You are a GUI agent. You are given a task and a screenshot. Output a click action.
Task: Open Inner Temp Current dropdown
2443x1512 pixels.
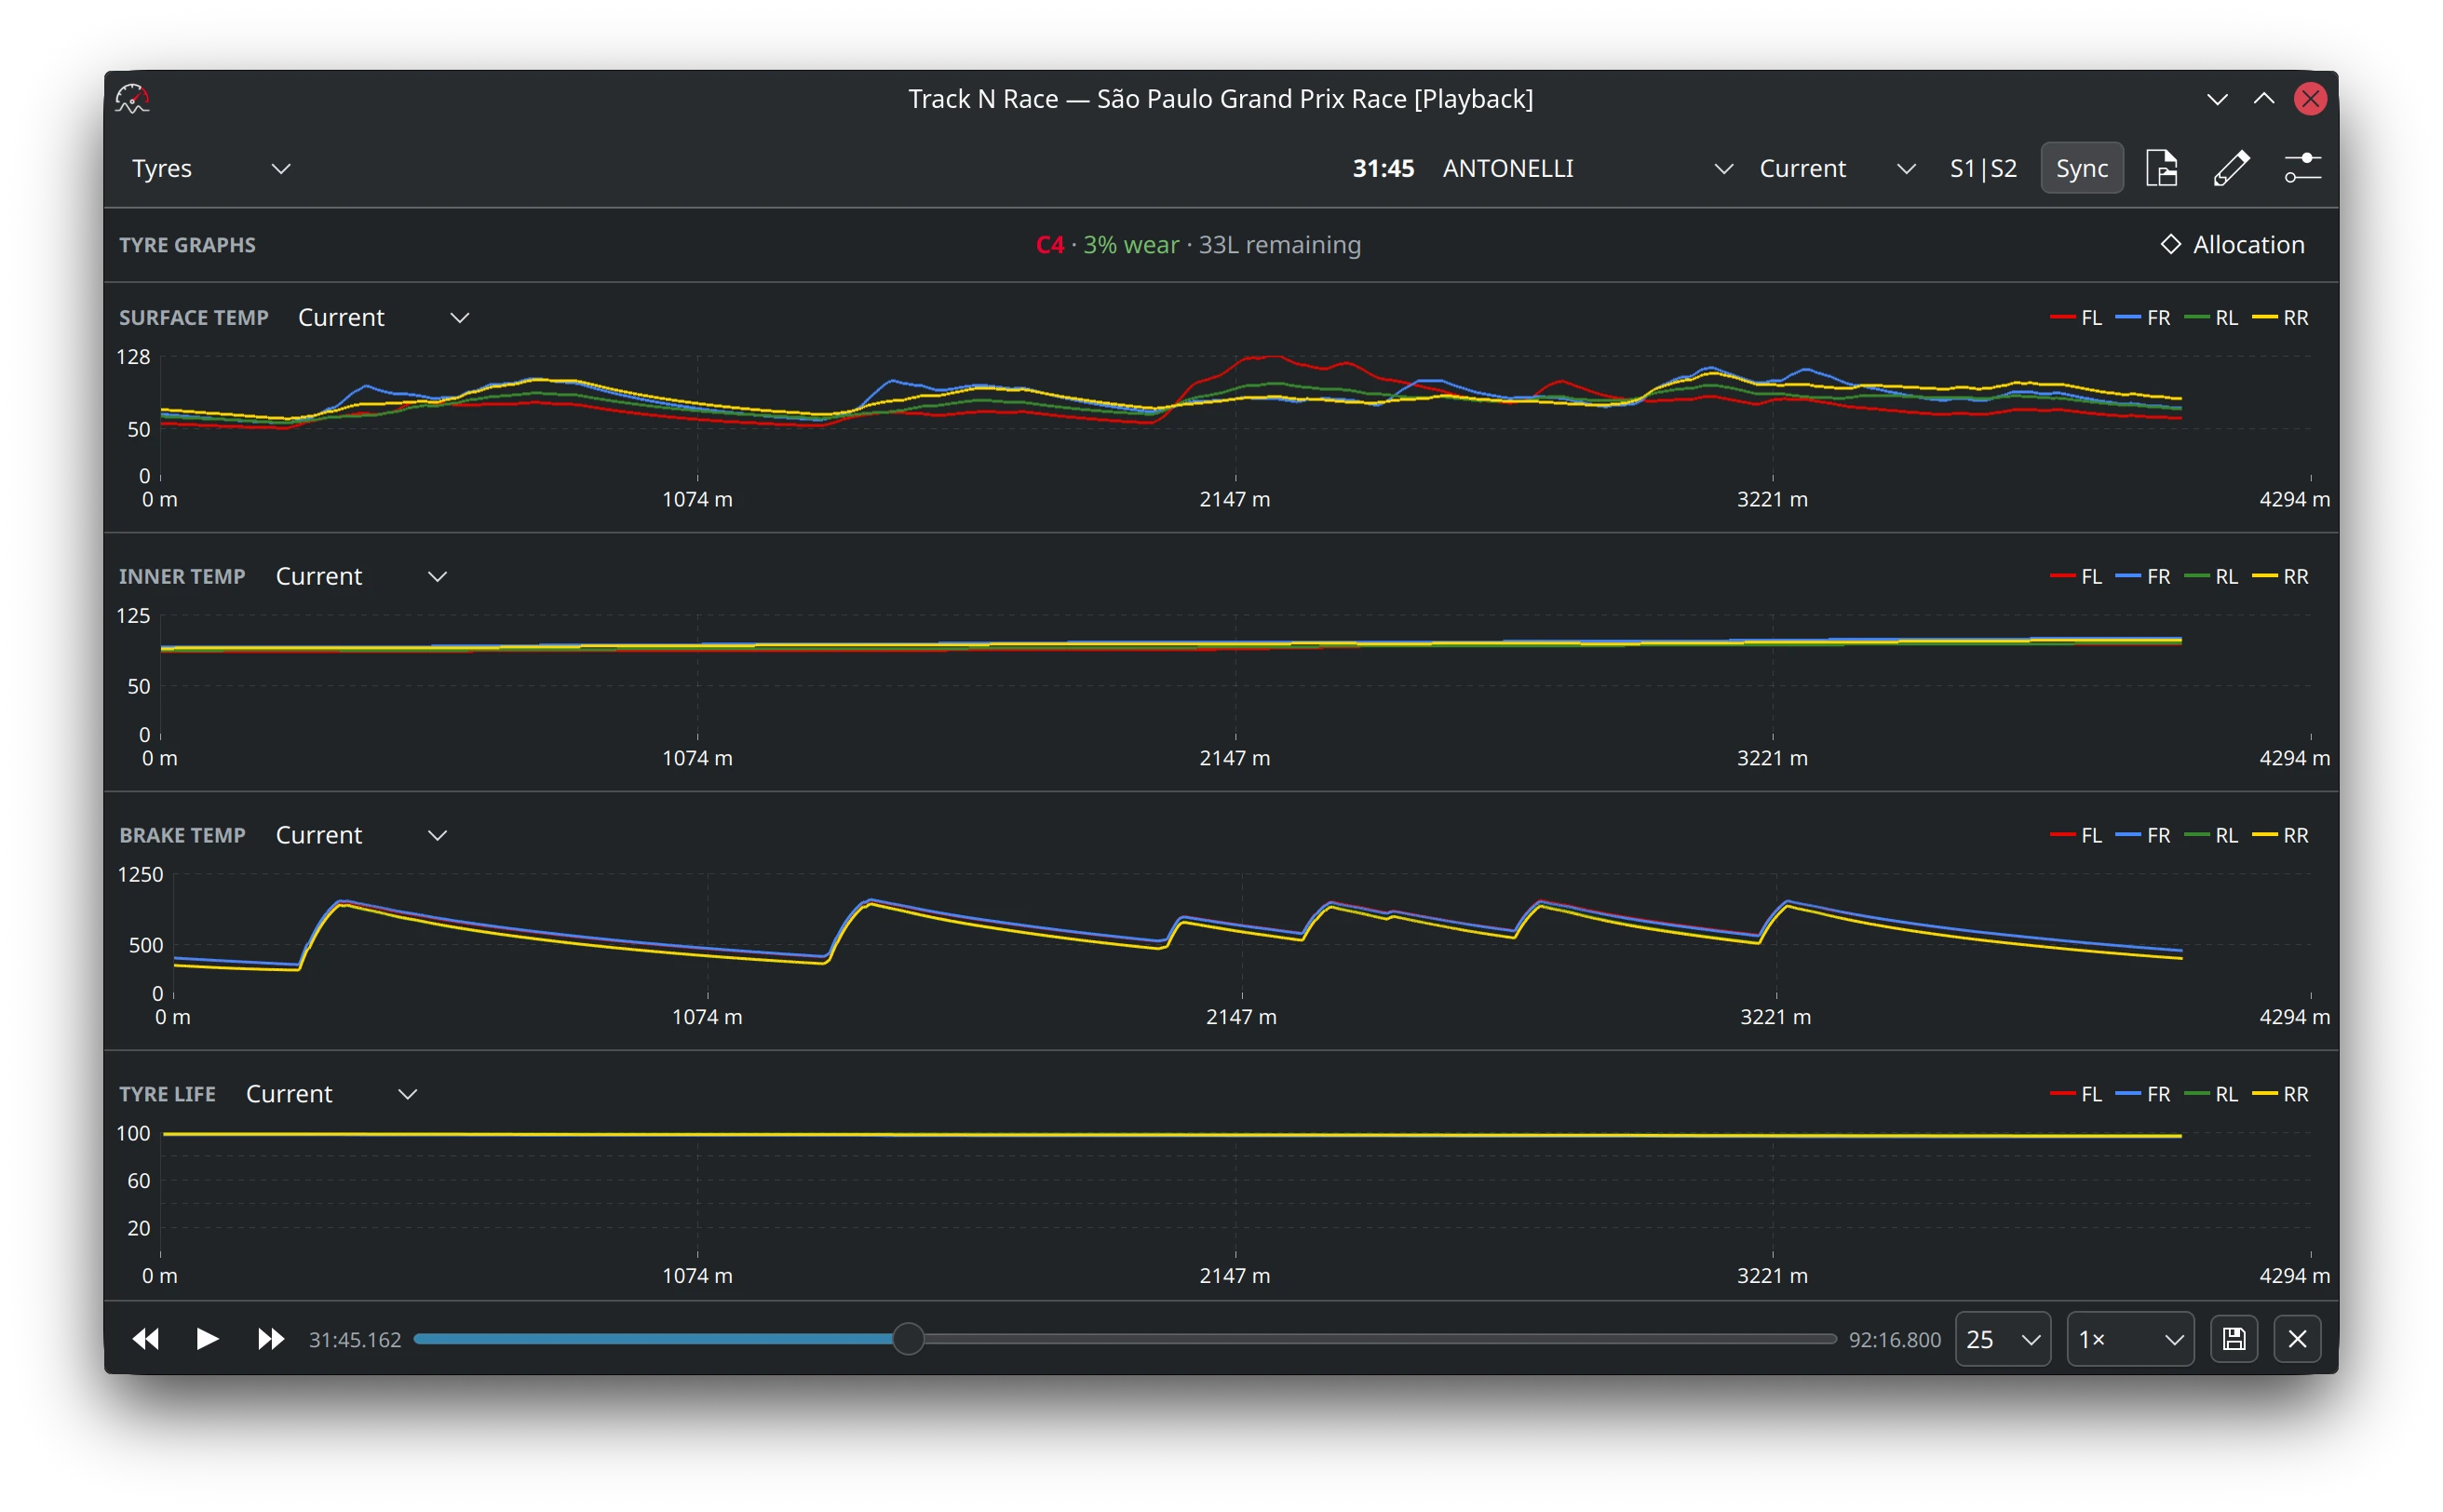[361, 576]
